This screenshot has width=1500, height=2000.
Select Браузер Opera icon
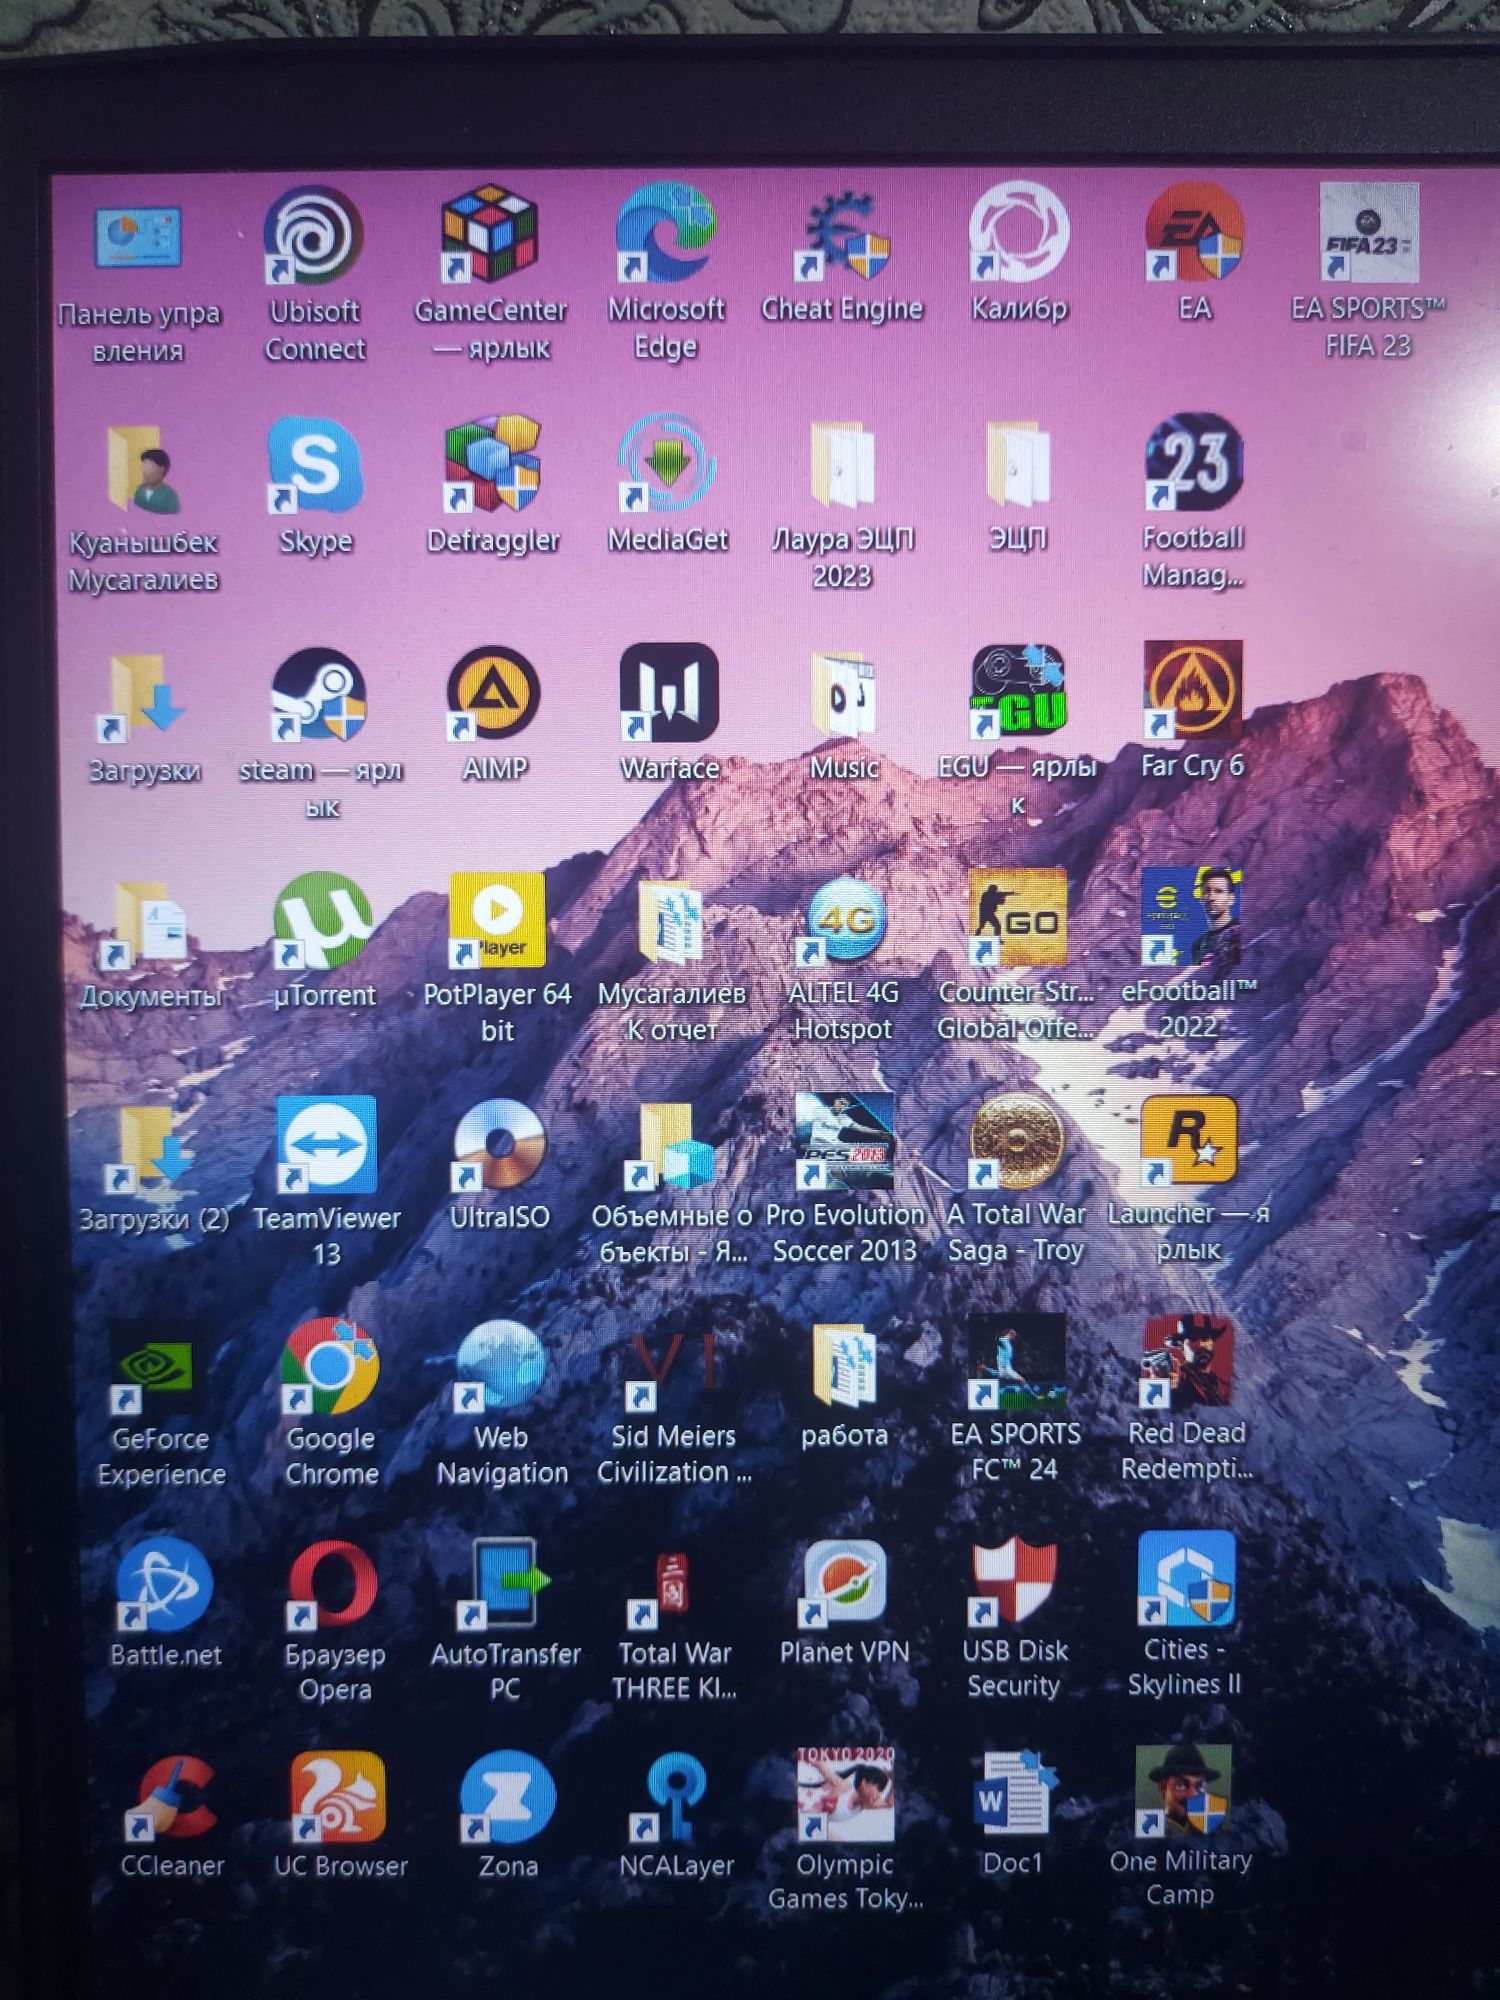[x=334, y=1584]
